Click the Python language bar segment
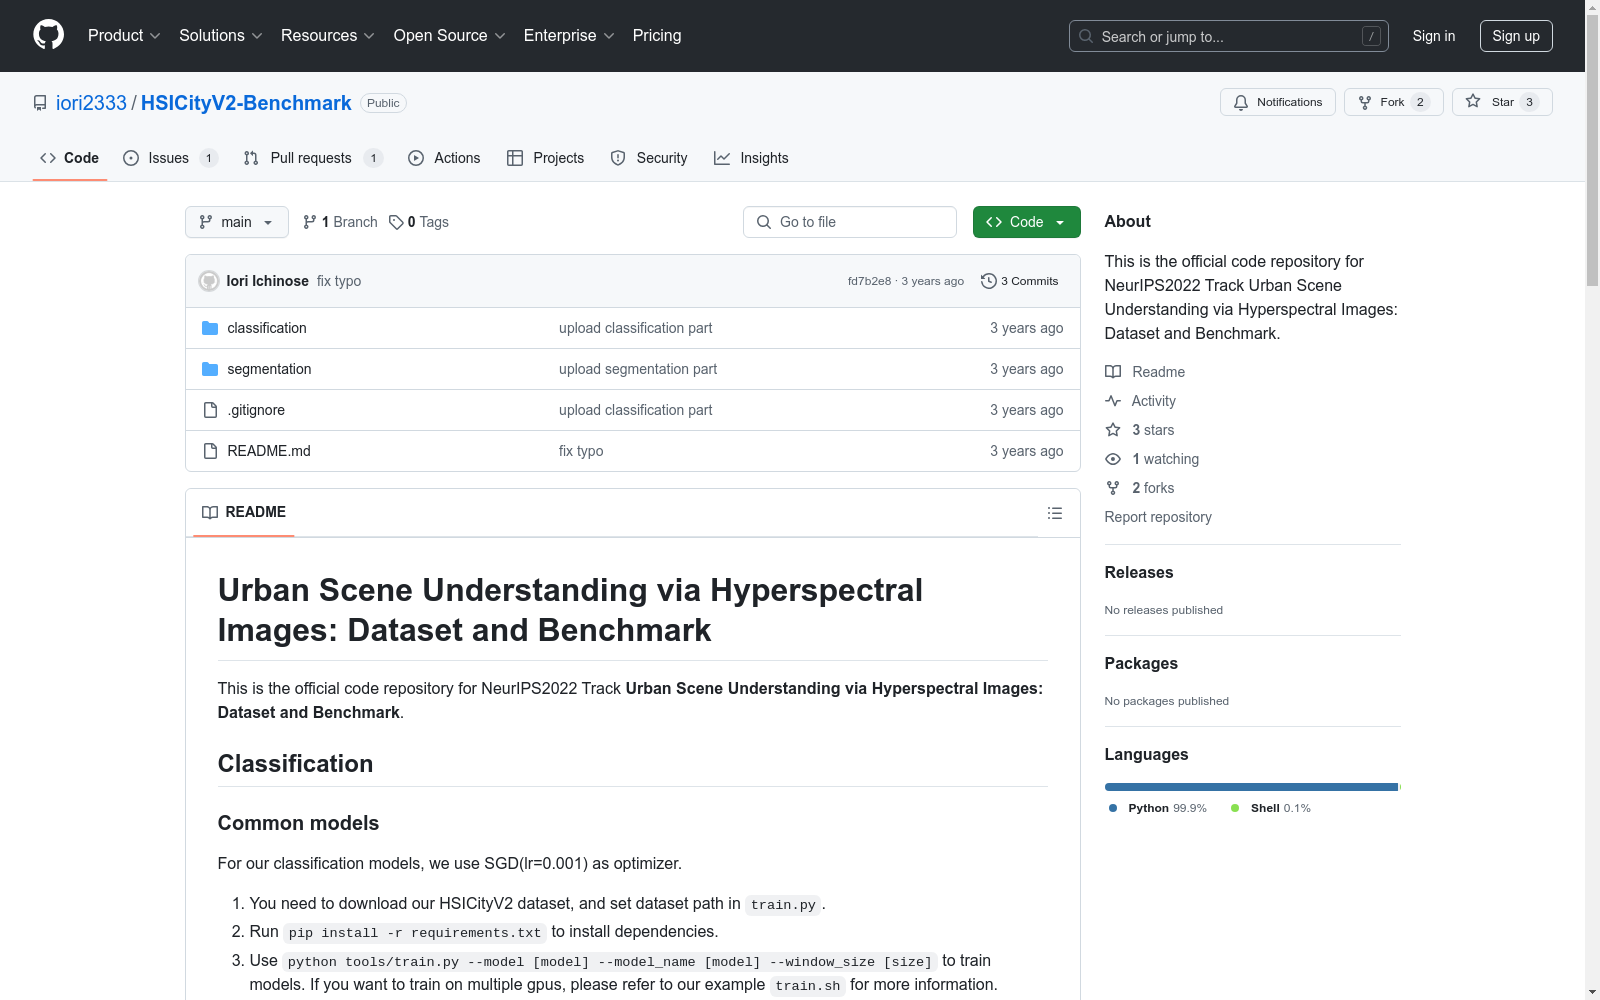 (x=1251, y=787)
